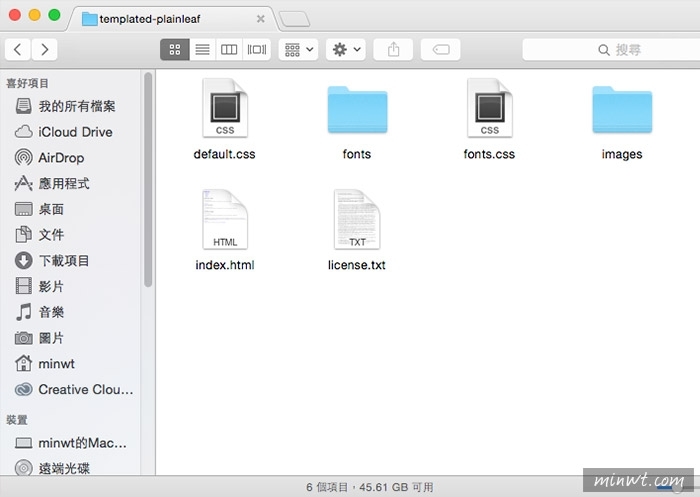The image size is (700, 497).
Task: Click the Share toolbar button
Action: pyautogui.click(x=393, y=49)
